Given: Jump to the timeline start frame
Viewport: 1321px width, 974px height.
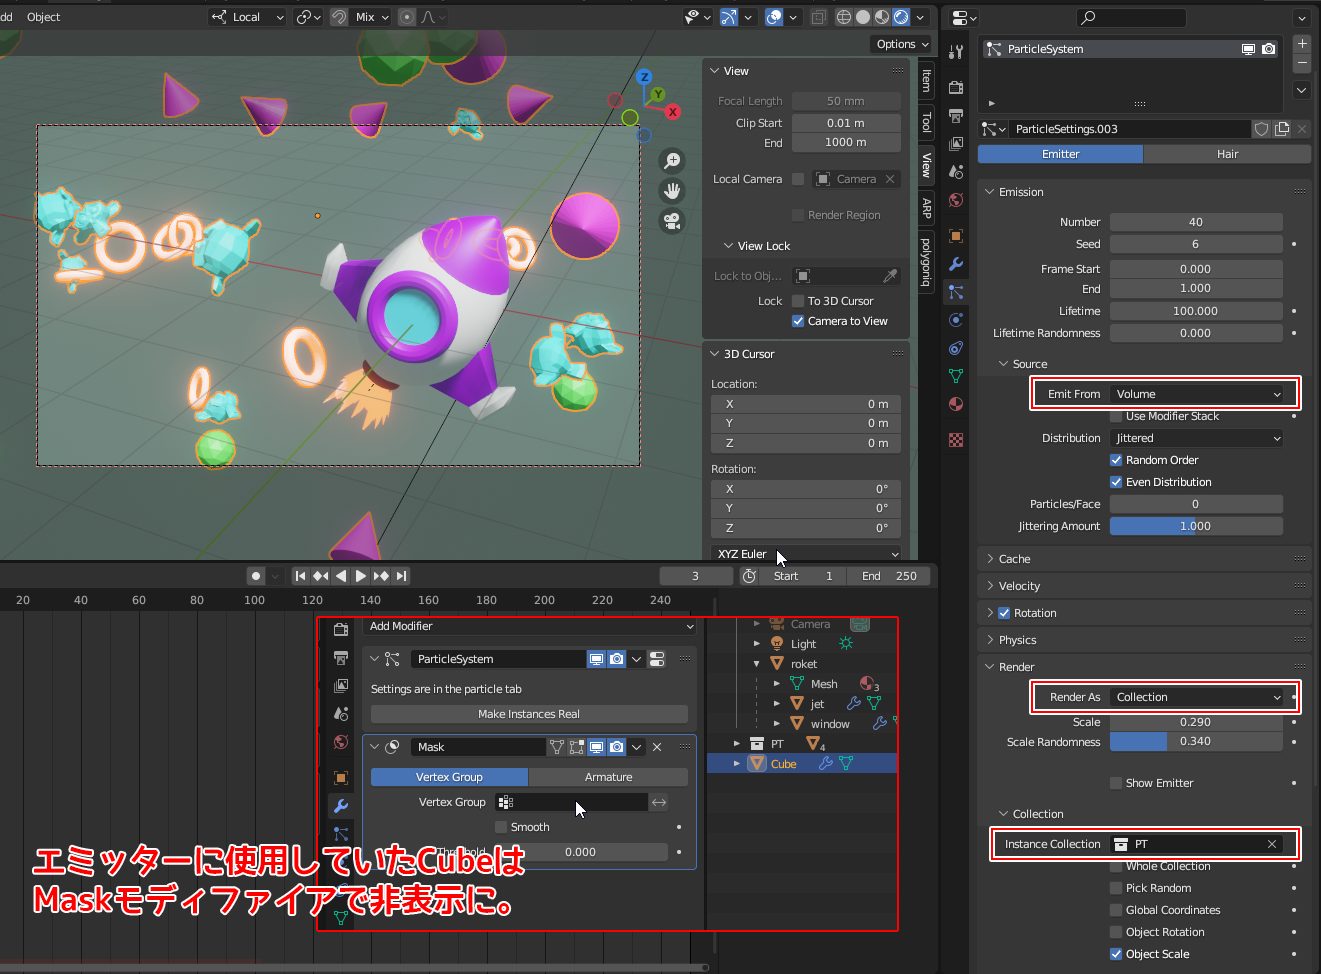Looking at the screenshot, I should point(300,576).
